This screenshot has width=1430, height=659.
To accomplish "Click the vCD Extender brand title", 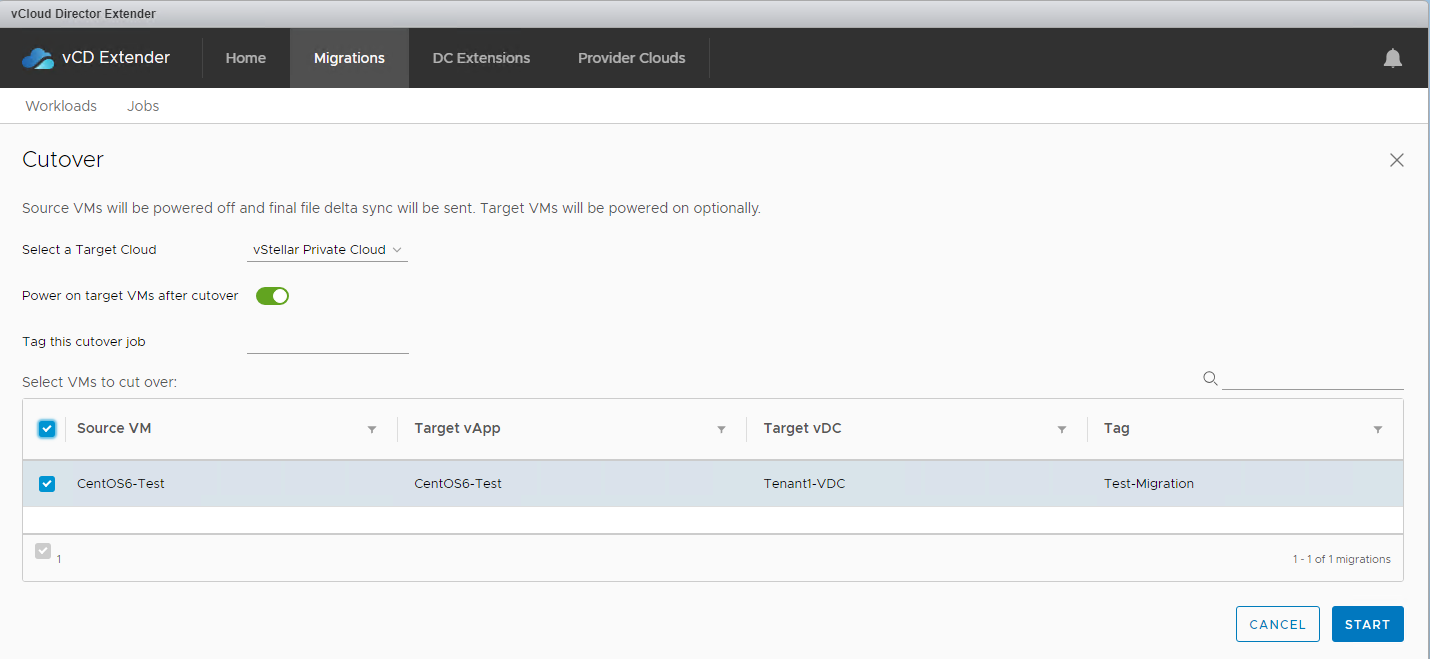I will [116, 58].
